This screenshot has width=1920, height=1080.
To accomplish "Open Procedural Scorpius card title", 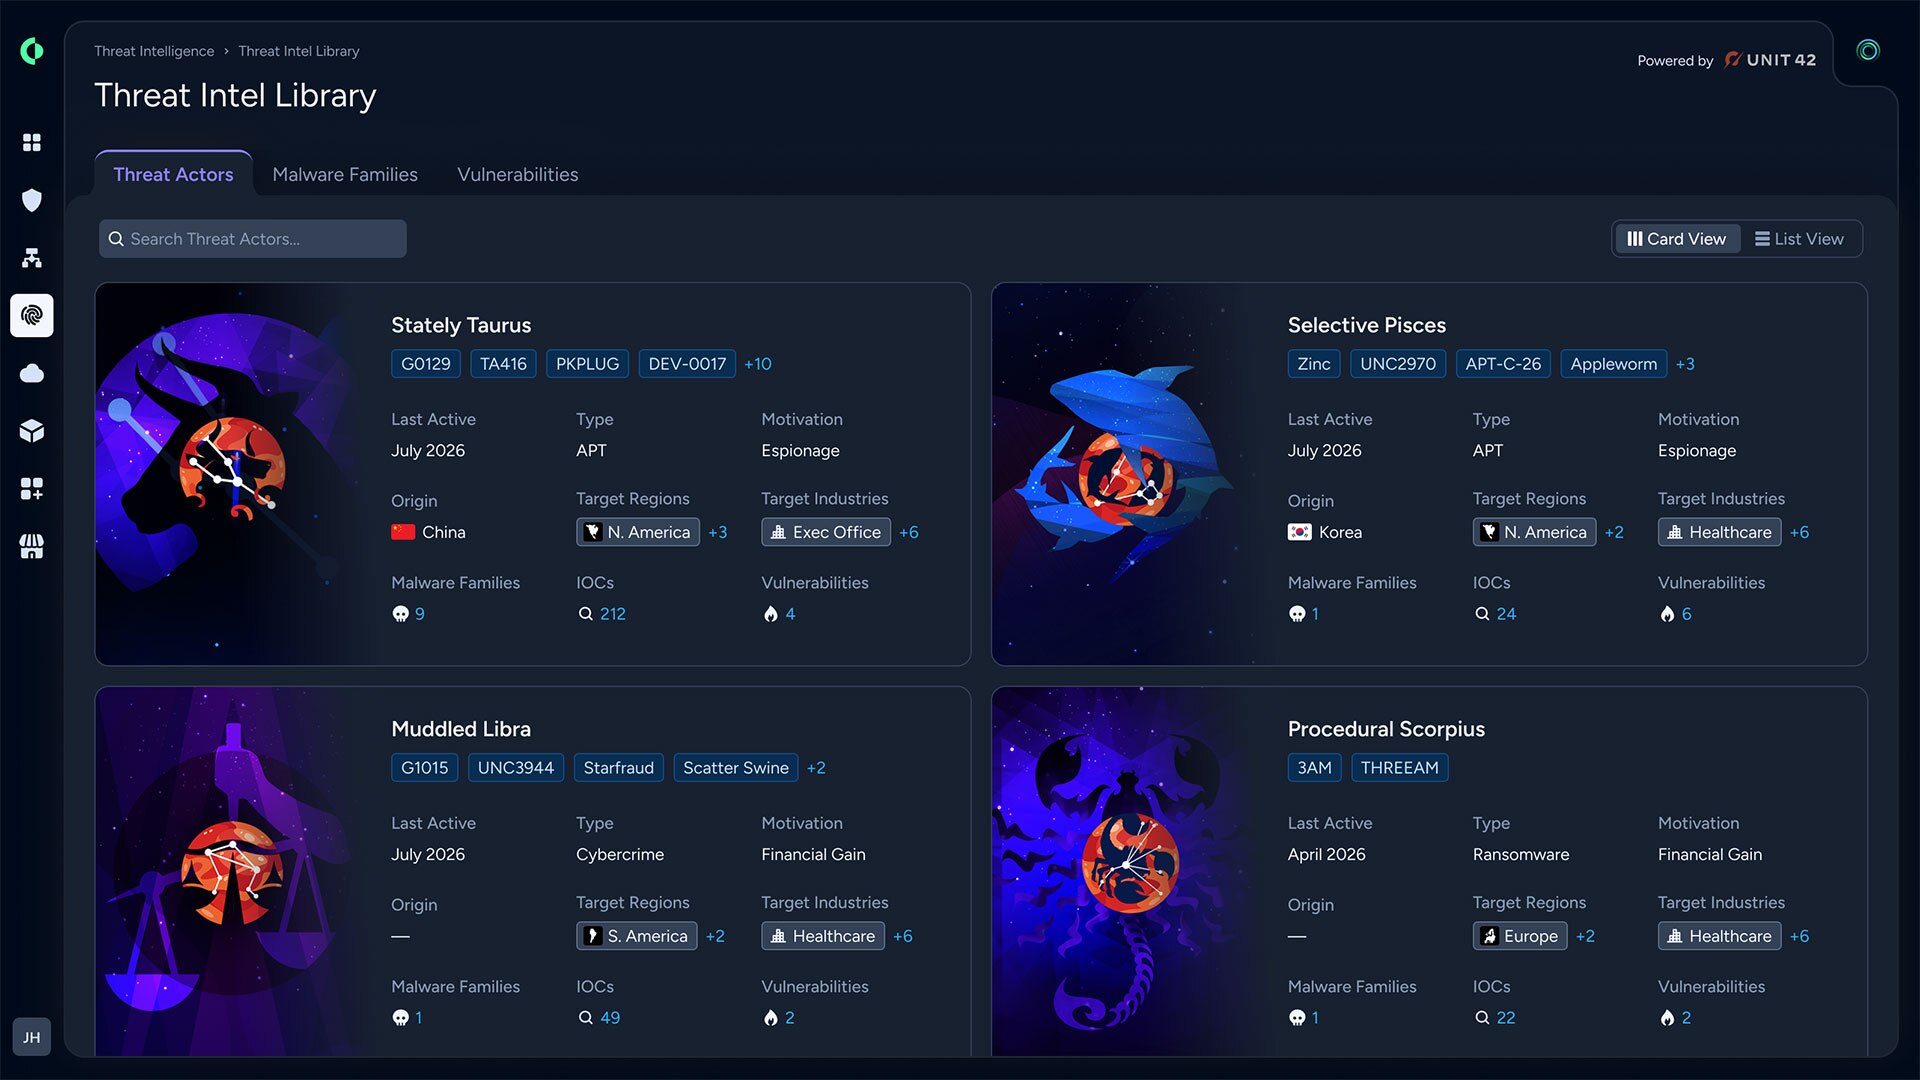I will (x=1386, y=729).
